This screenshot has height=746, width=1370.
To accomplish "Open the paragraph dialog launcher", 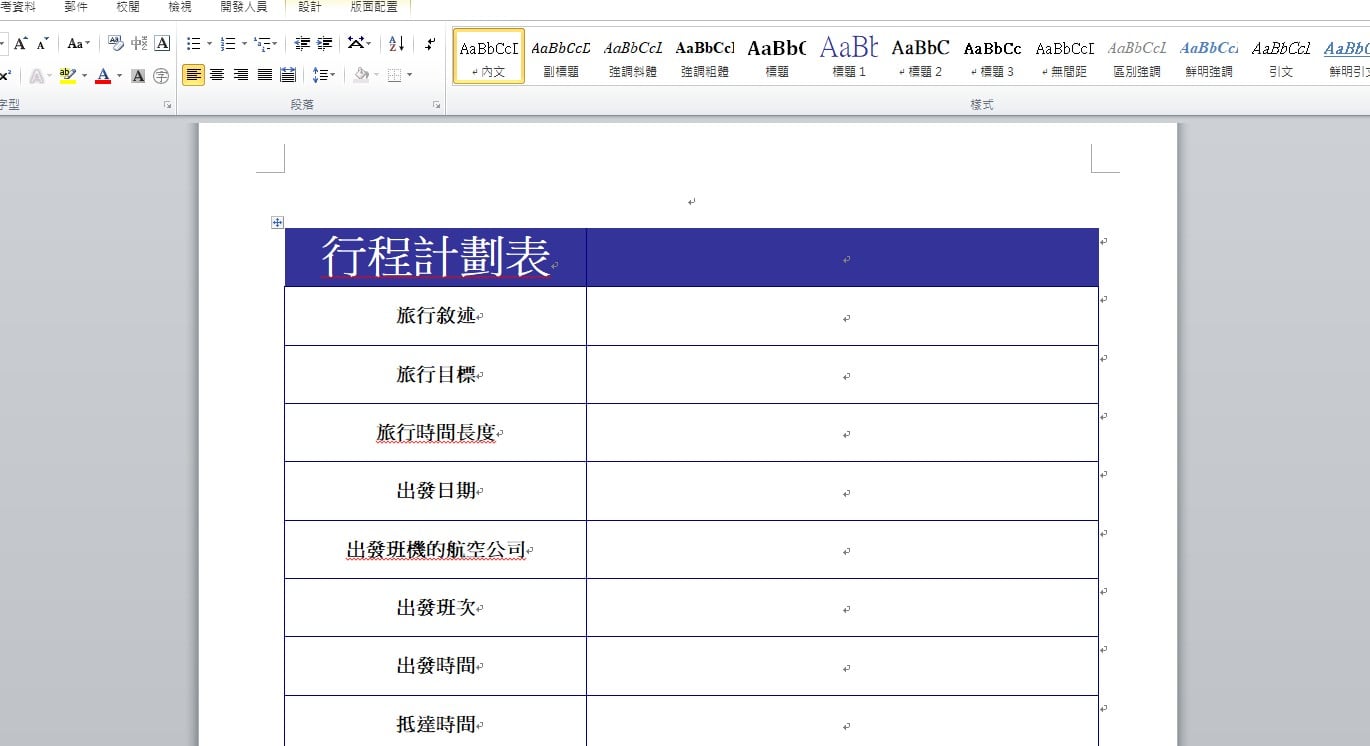I will tap(437, 104).
